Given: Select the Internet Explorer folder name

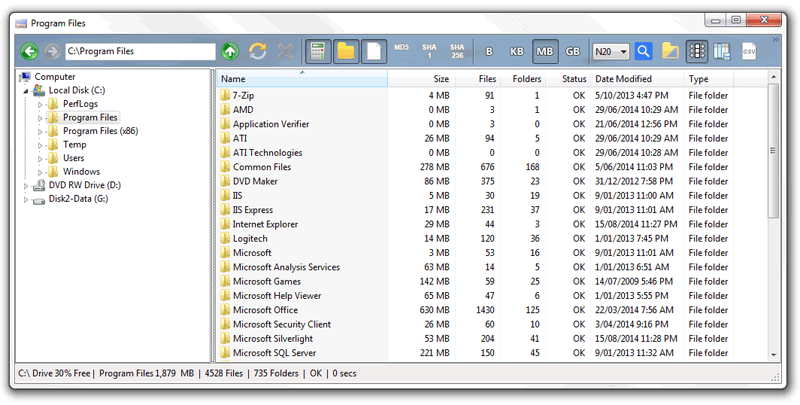Looking at the screenshot, I should coord(265,224).
